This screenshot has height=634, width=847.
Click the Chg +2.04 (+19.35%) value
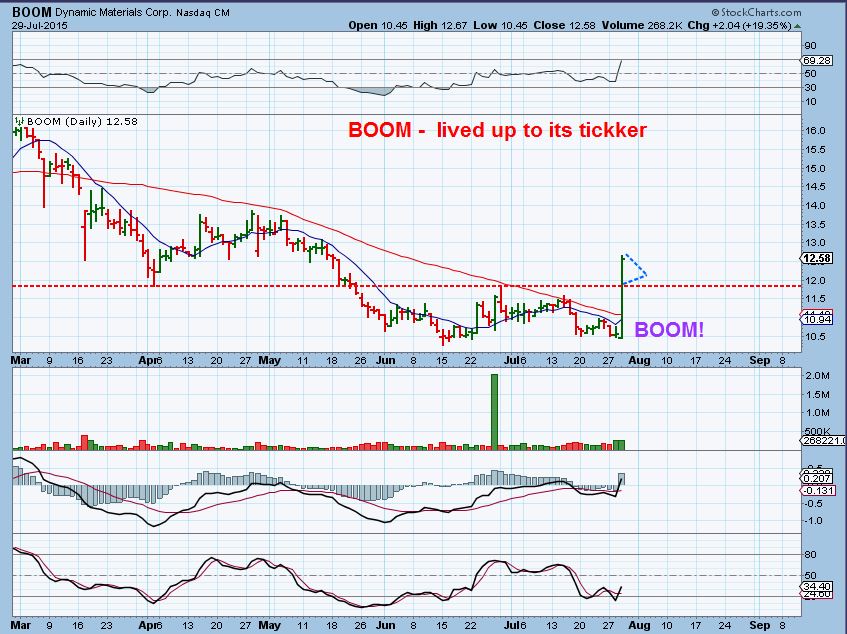pos(740,25)
